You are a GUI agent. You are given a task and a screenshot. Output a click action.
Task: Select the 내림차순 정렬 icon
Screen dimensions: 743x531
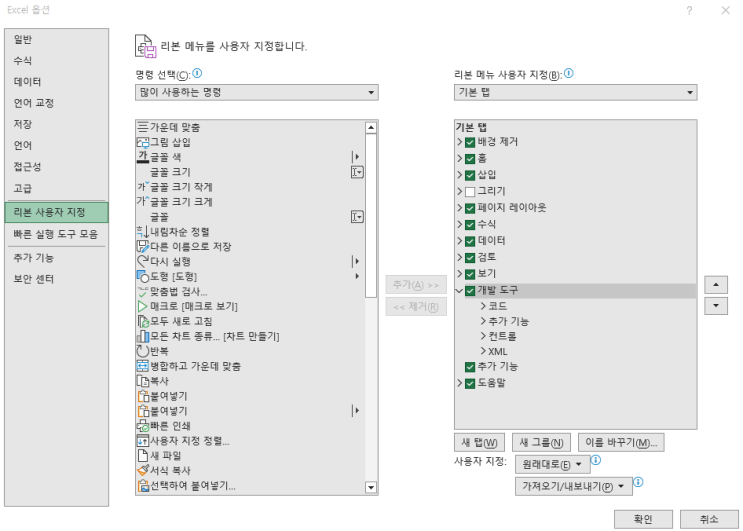pyautogui.click(x=143, y=232)
